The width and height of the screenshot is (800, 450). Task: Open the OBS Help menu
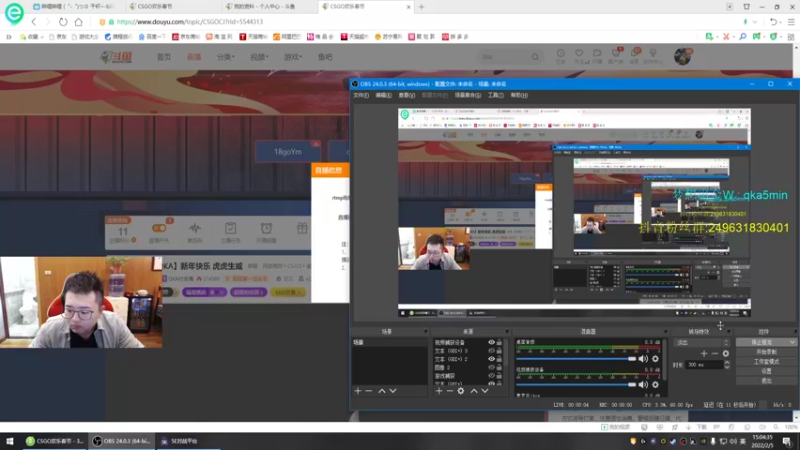click(x=519, y=95)
